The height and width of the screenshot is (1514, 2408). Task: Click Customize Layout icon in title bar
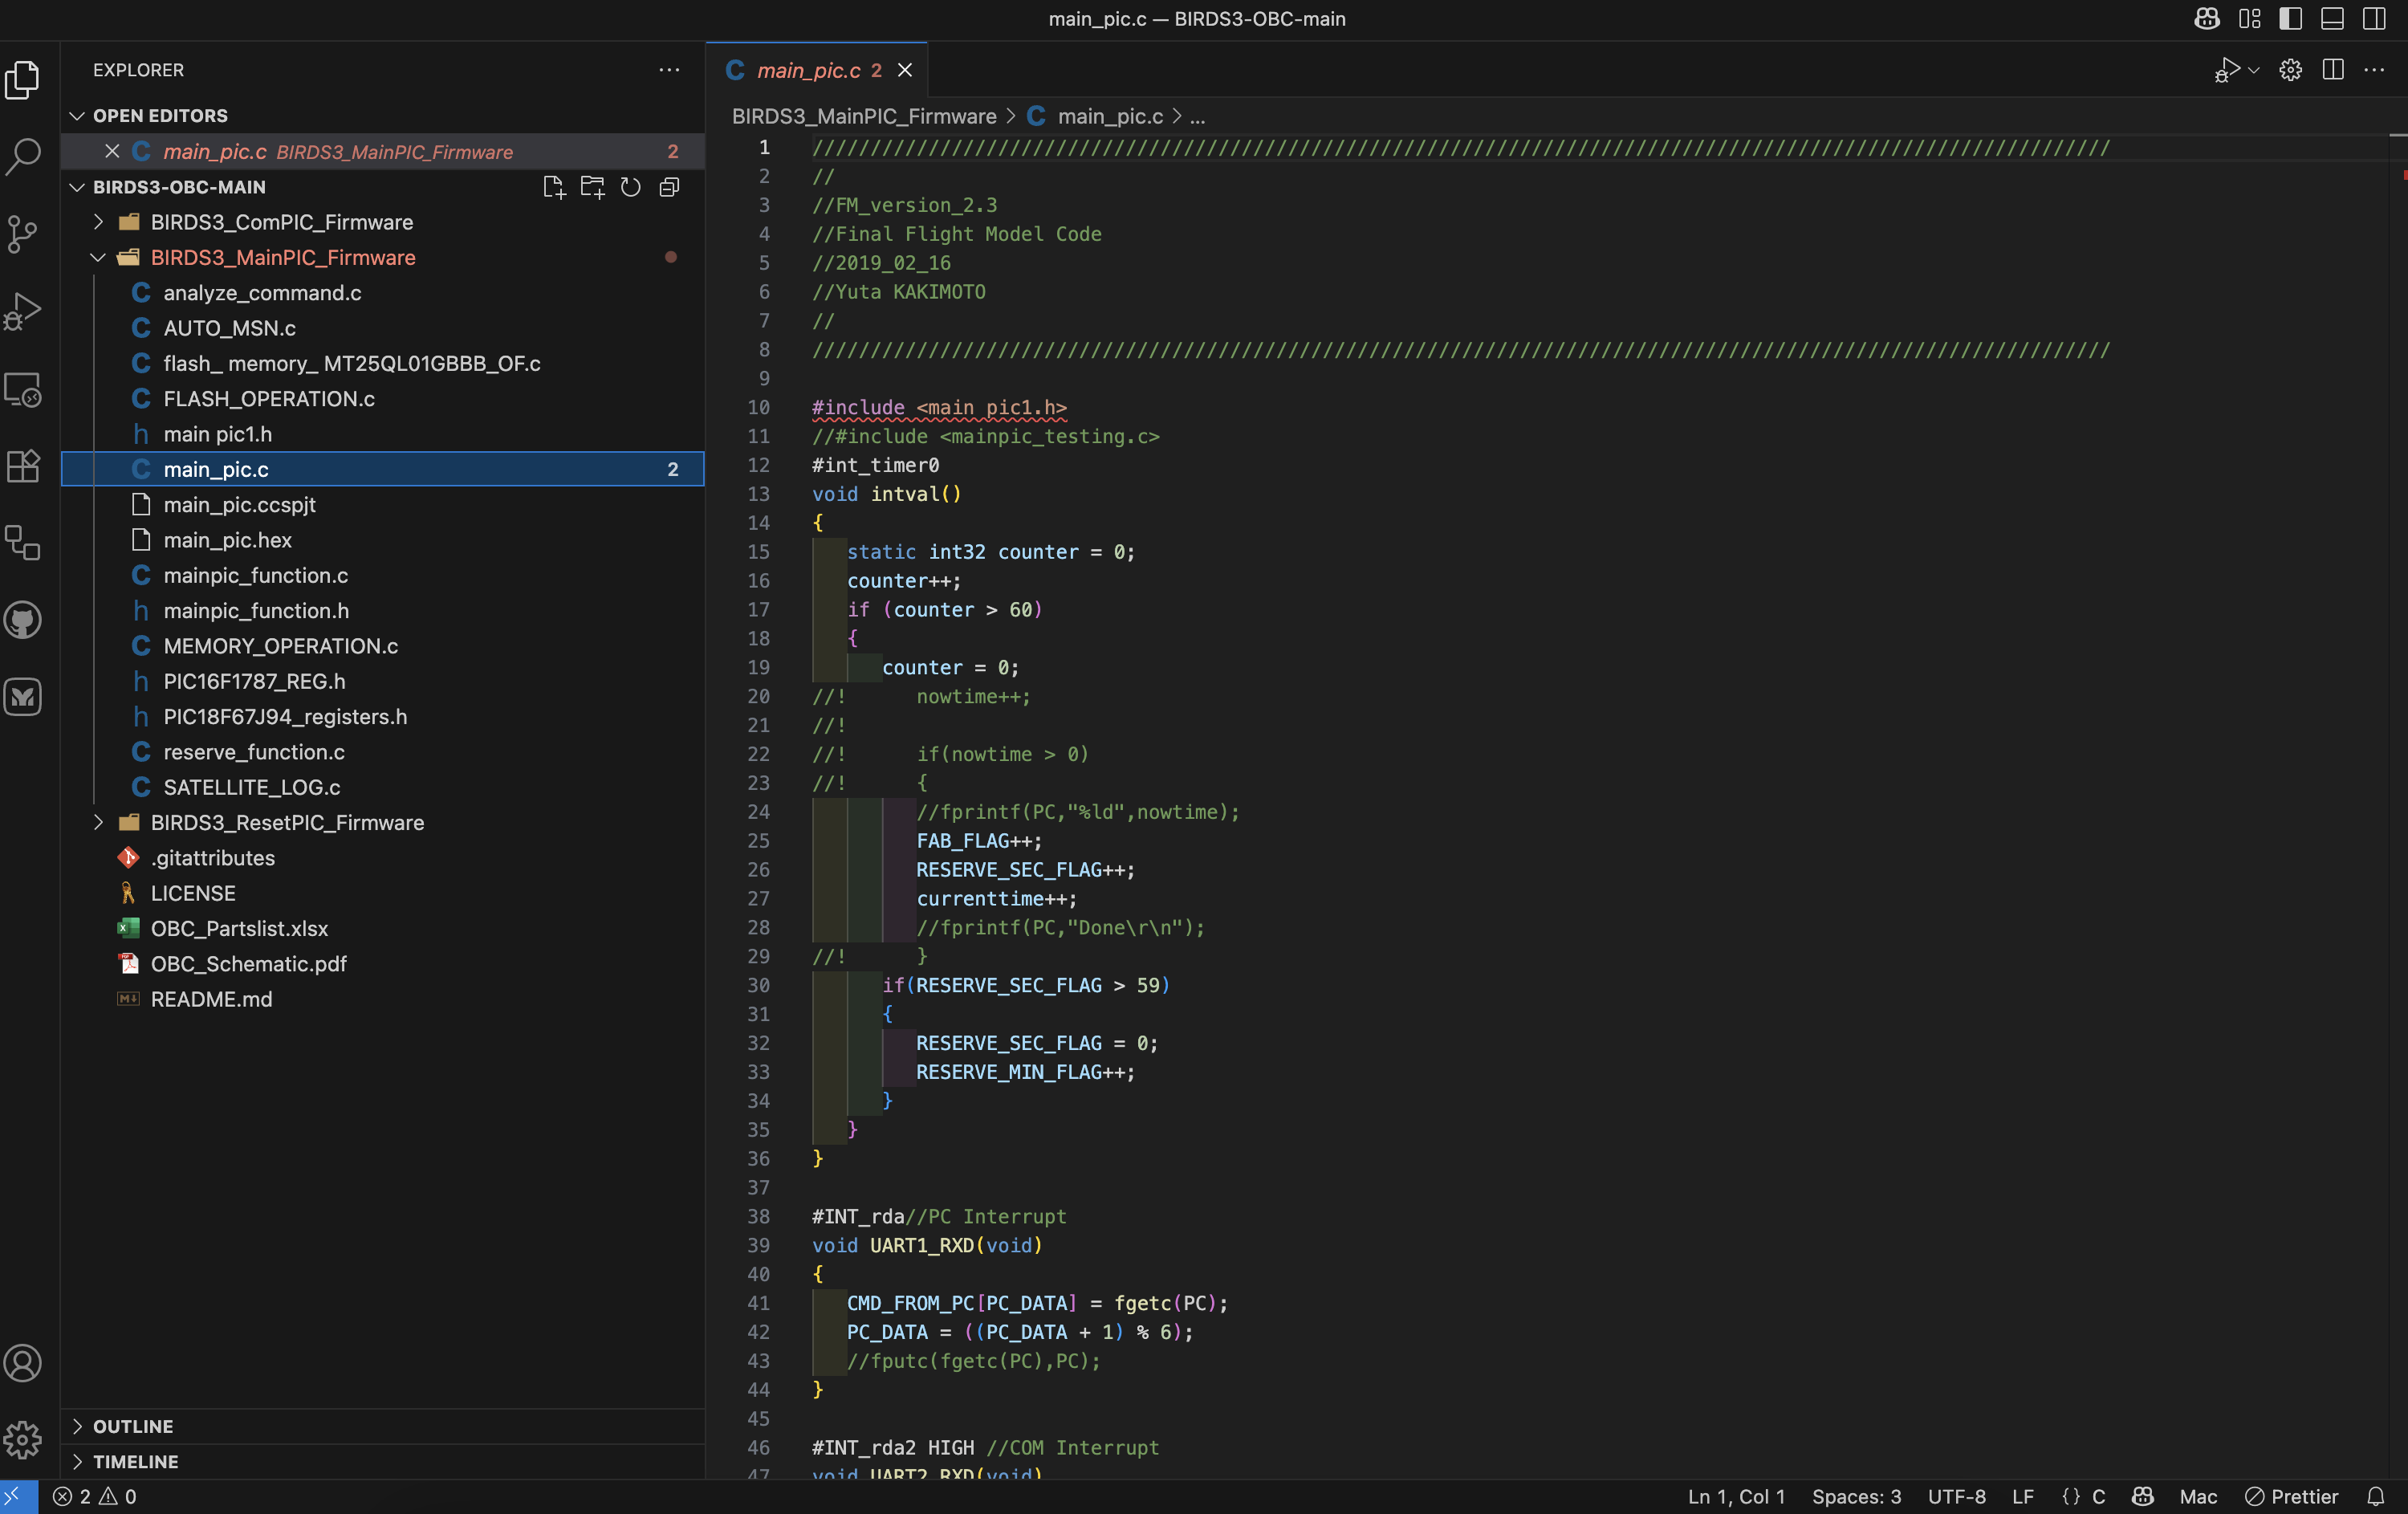(x=2250, y=19)
